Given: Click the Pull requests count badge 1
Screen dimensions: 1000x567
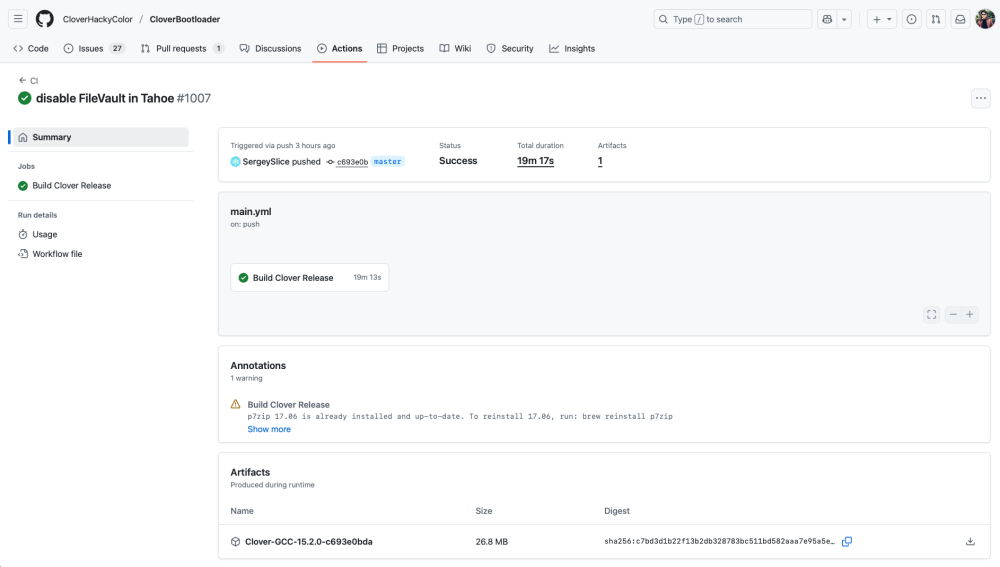Looking at the screenshot, I should [x=218, y=48].
